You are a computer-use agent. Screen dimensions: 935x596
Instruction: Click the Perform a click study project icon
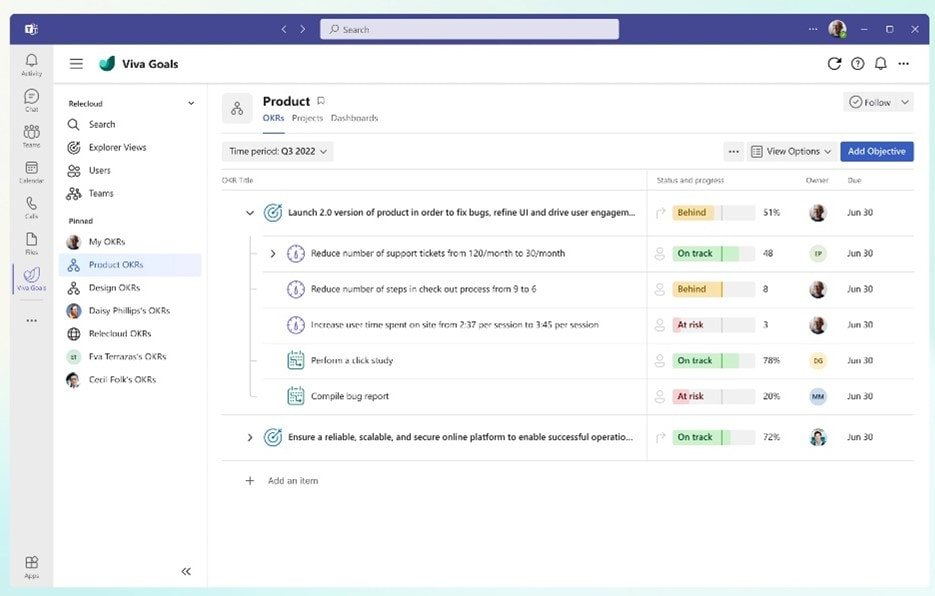296,360
